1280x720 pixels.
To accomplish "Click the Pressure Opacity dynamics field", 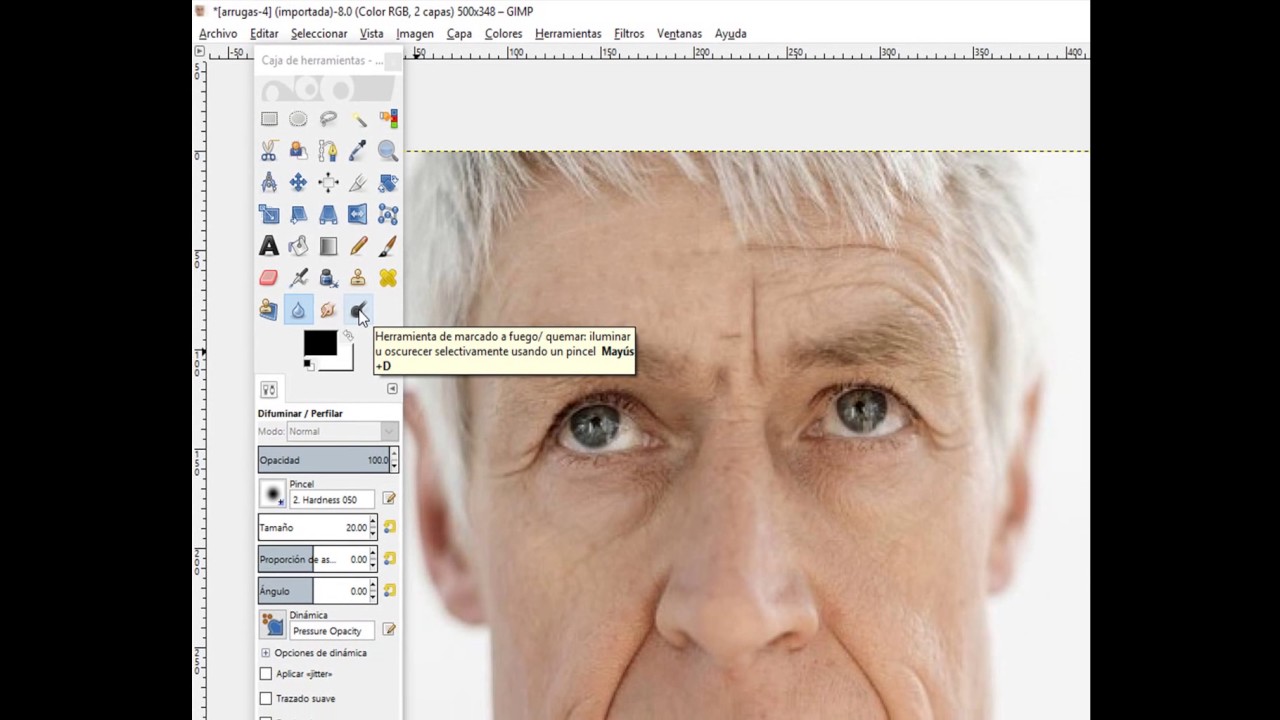I will (332, 631).
